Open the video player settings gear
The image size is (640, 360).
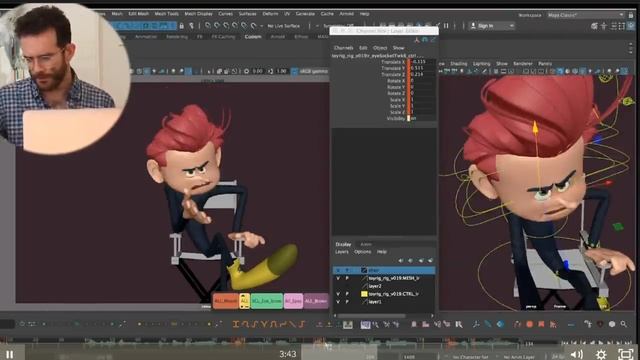pyautogui.click(x=601, y=354)
